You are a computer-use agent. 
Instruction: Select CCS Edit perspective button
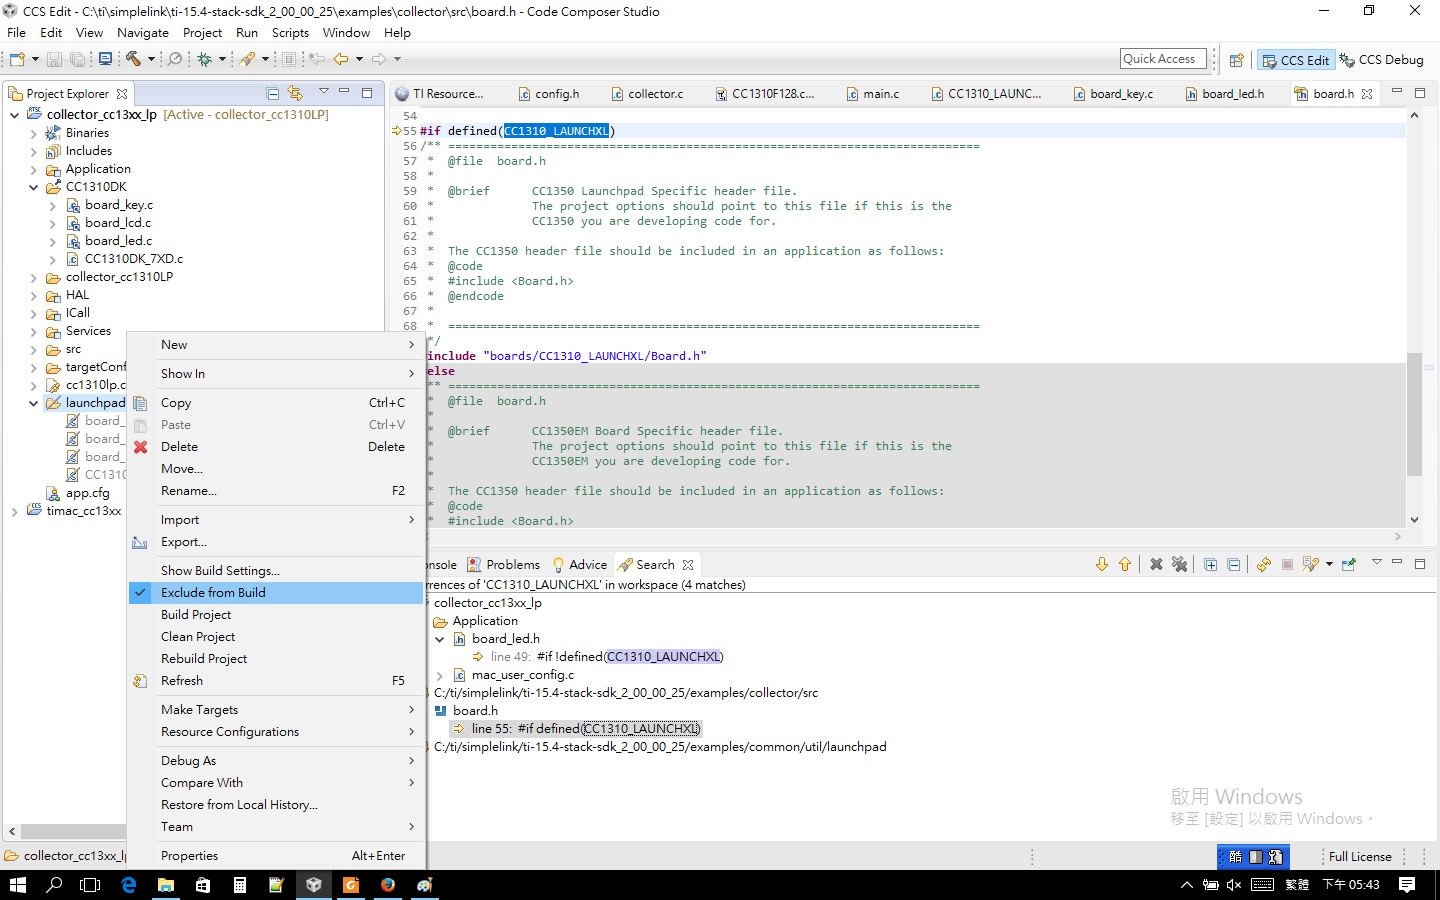tap(1295, 60)
